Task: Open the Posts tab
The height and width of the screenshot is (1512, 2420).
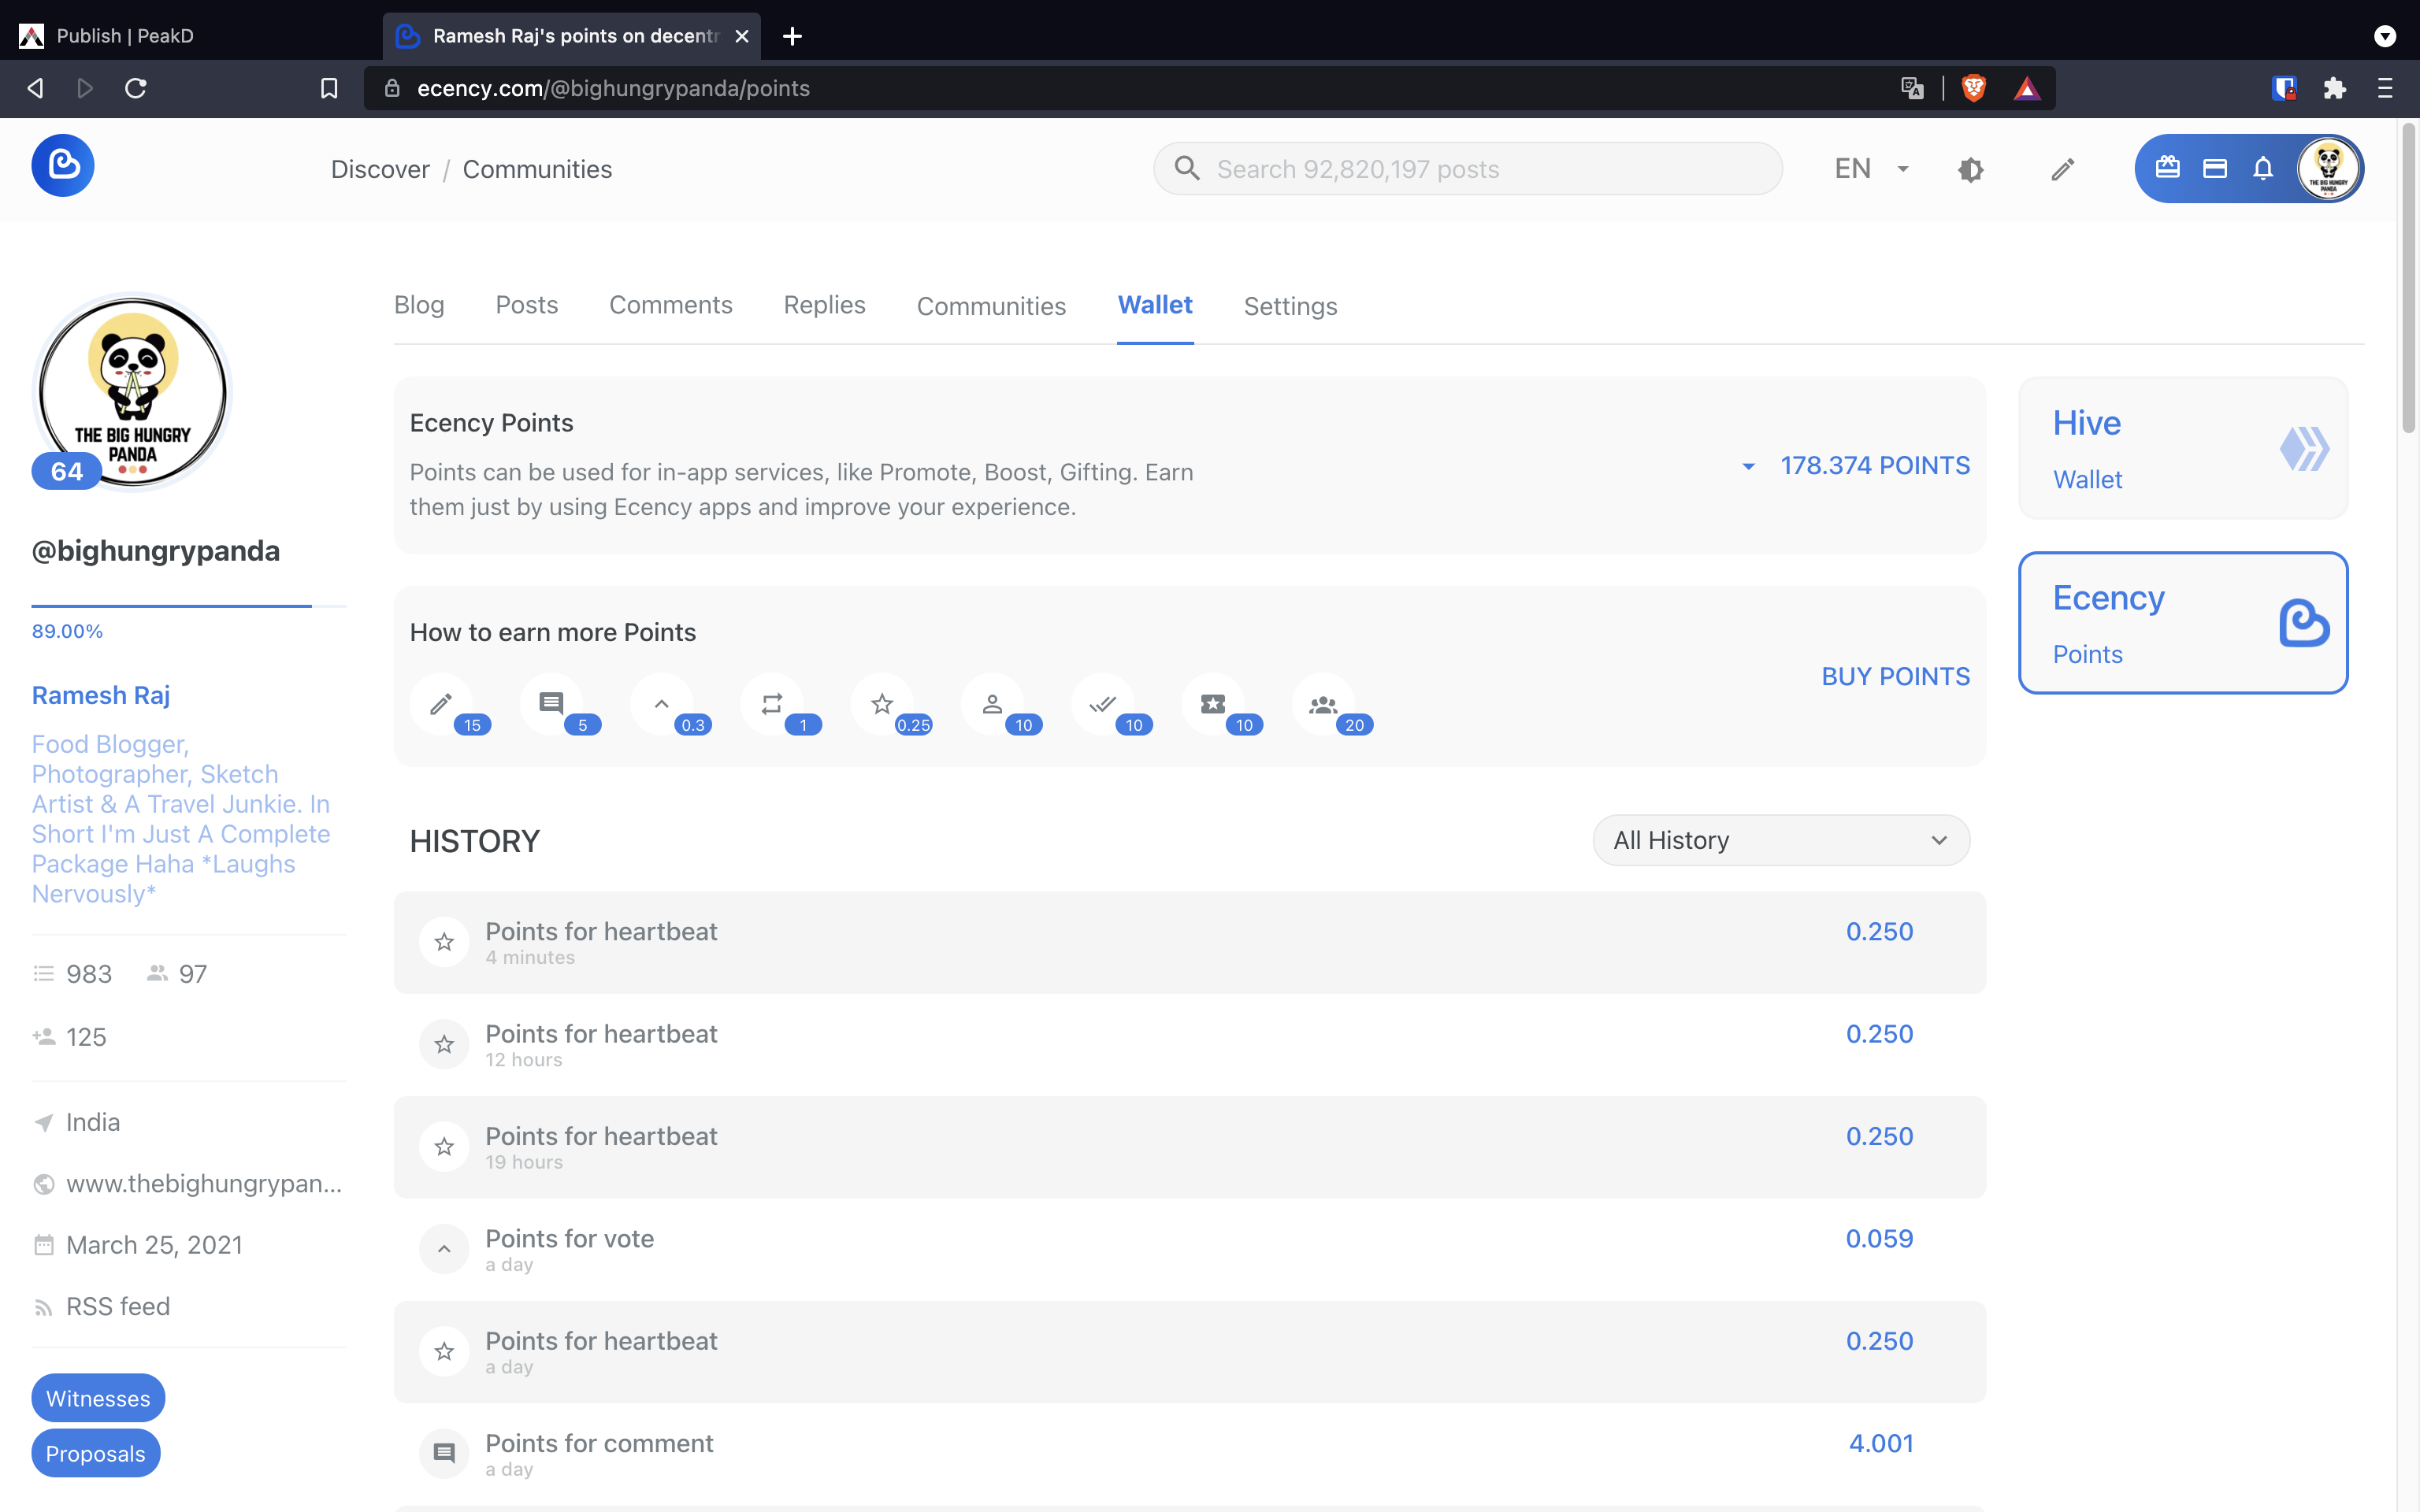Action: click(527, 305)
